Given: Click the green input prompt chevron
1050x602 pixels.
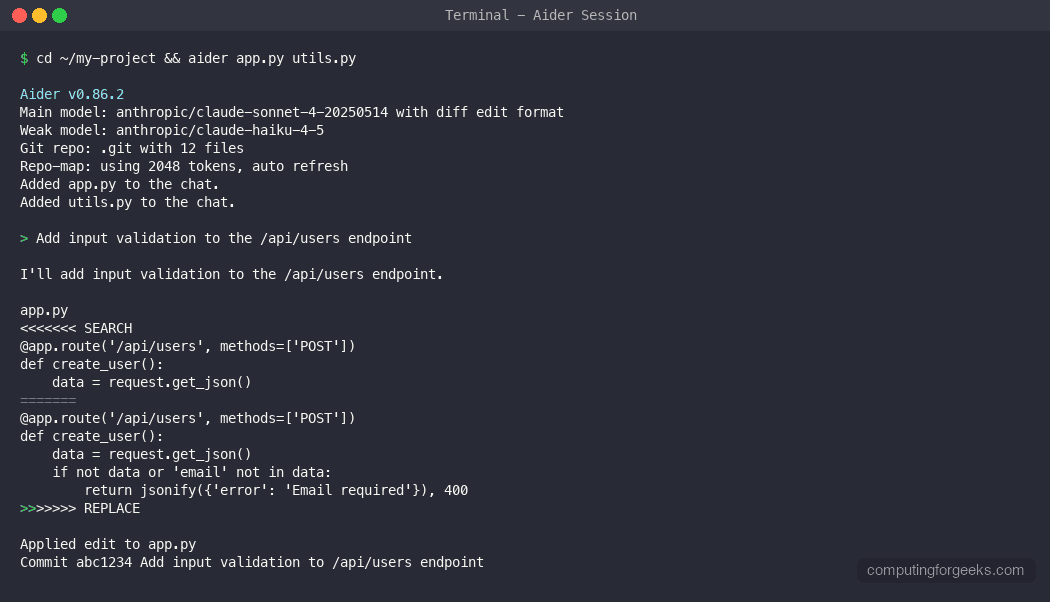Looking at the screenshot, I should (23, 238).
